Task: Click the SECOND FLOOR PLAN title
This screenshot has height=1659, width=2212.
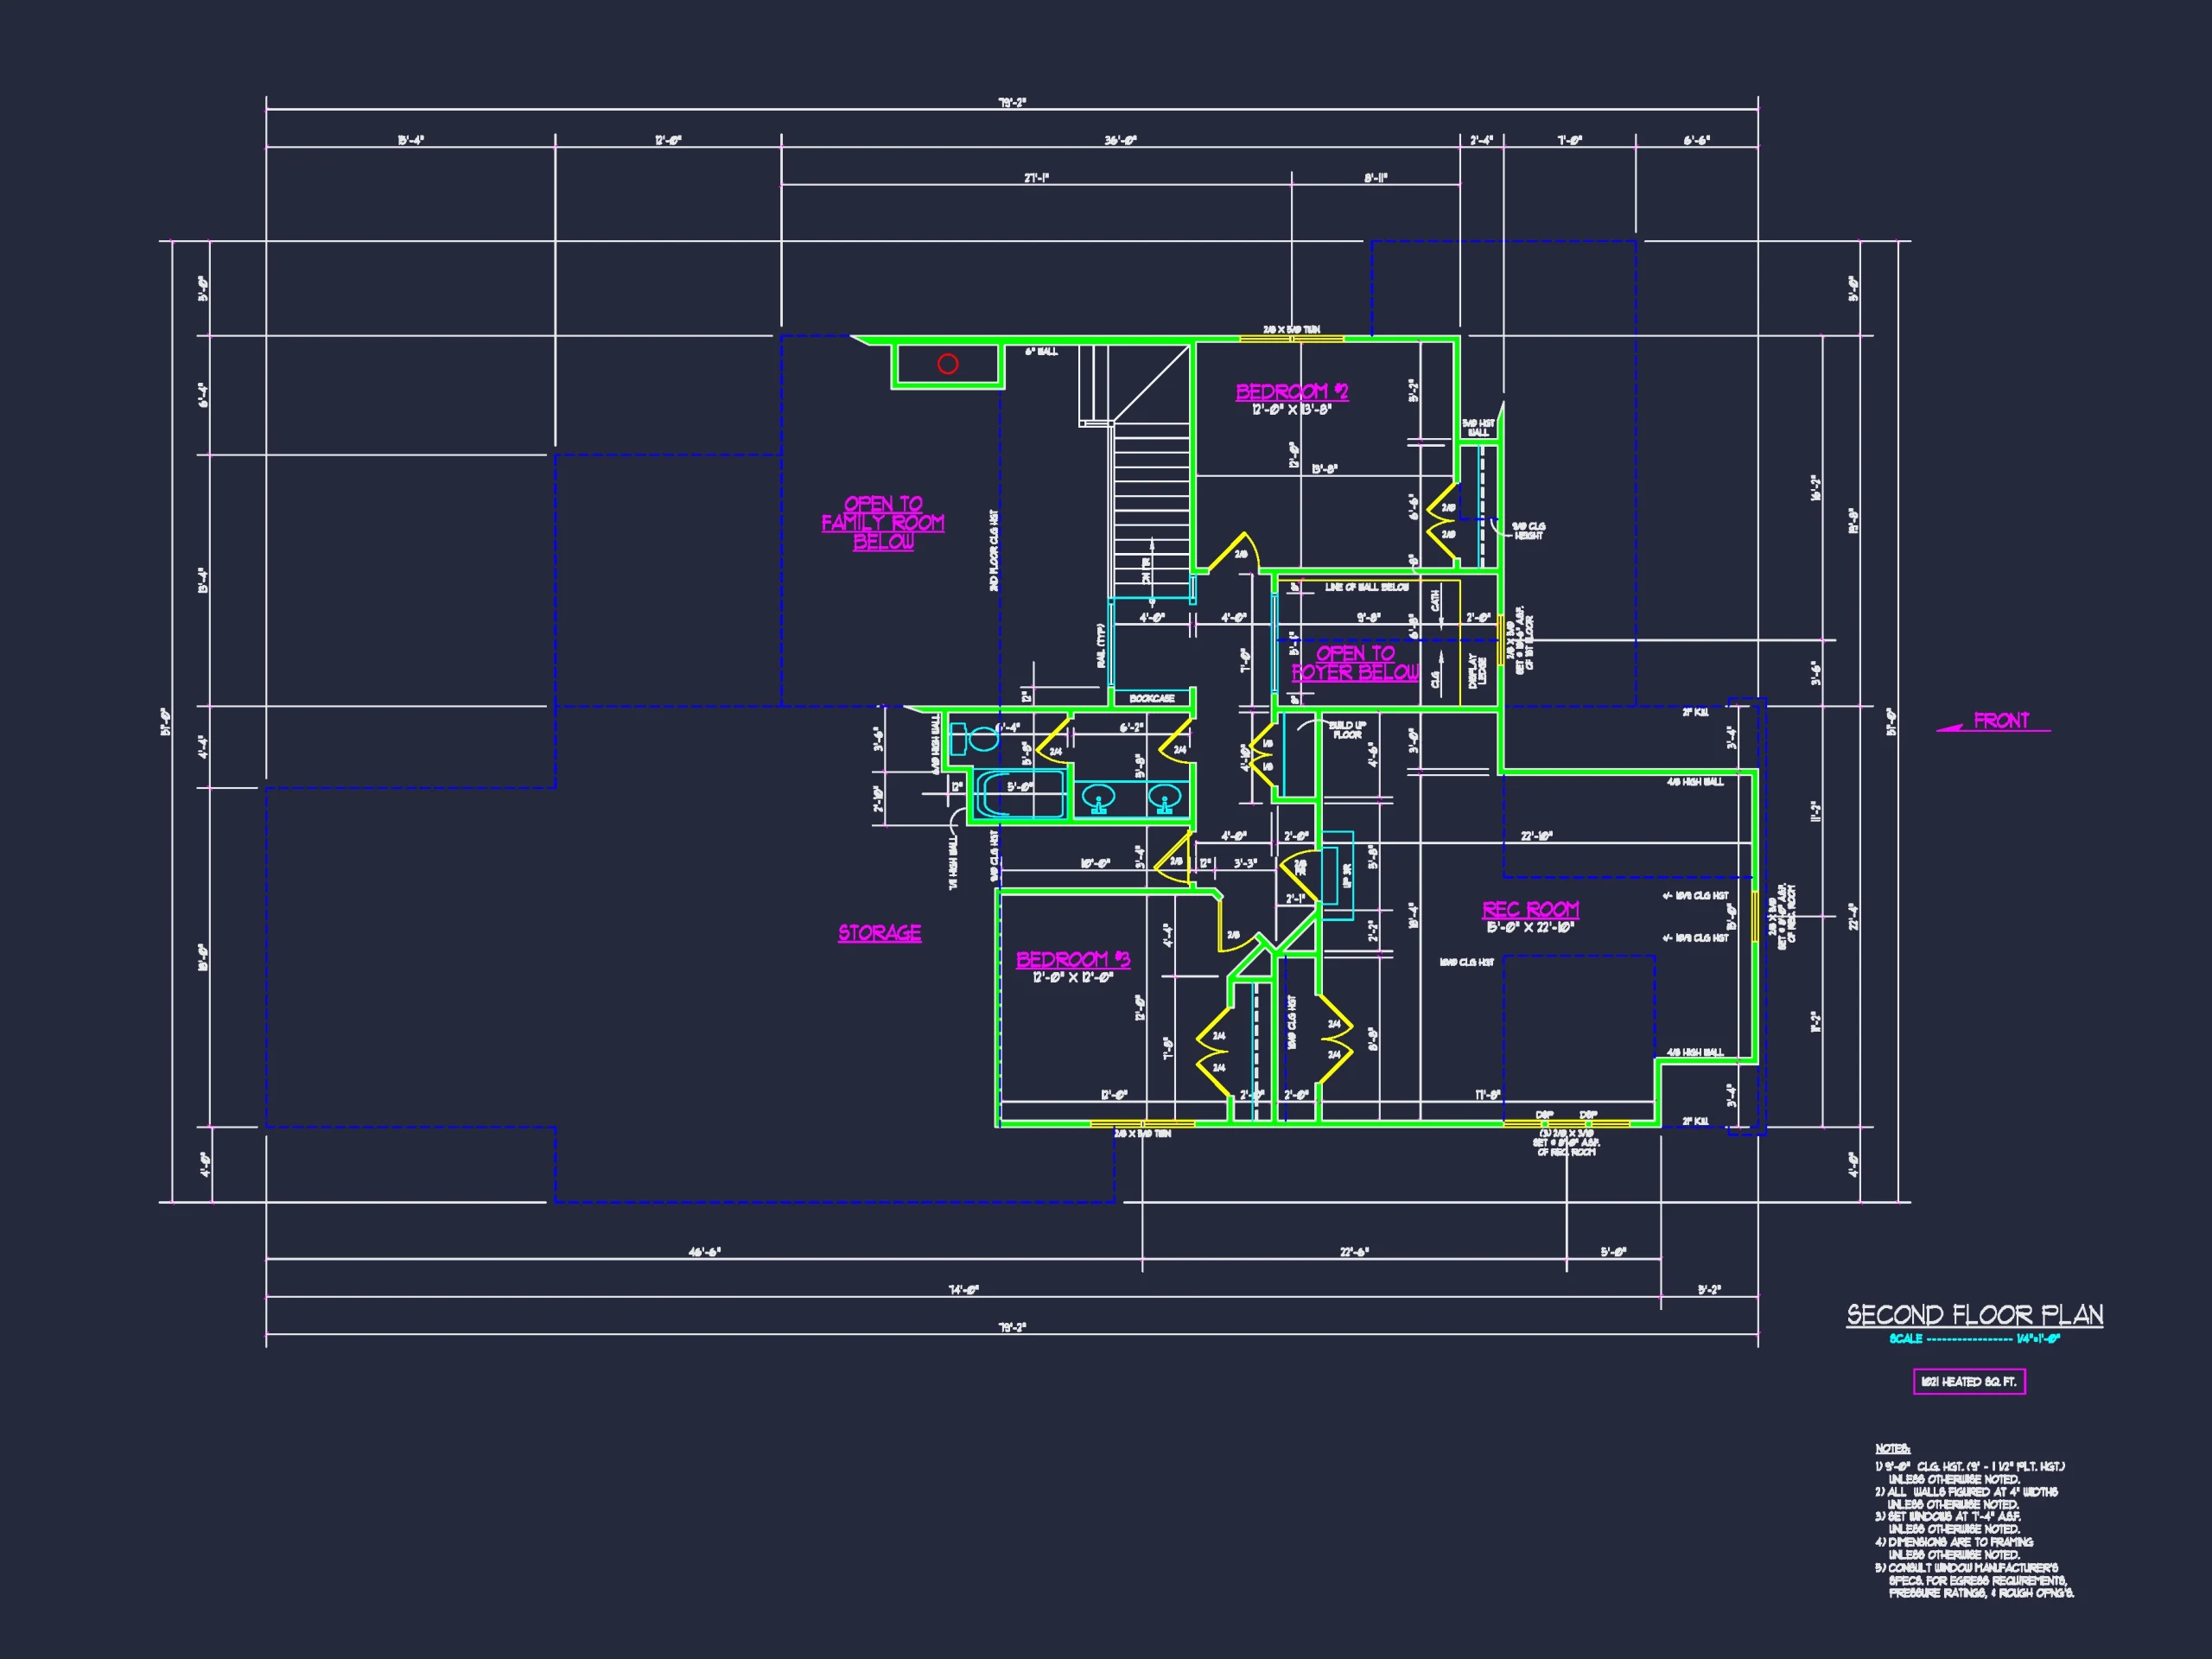Action: click(x=1974, y=1314)
